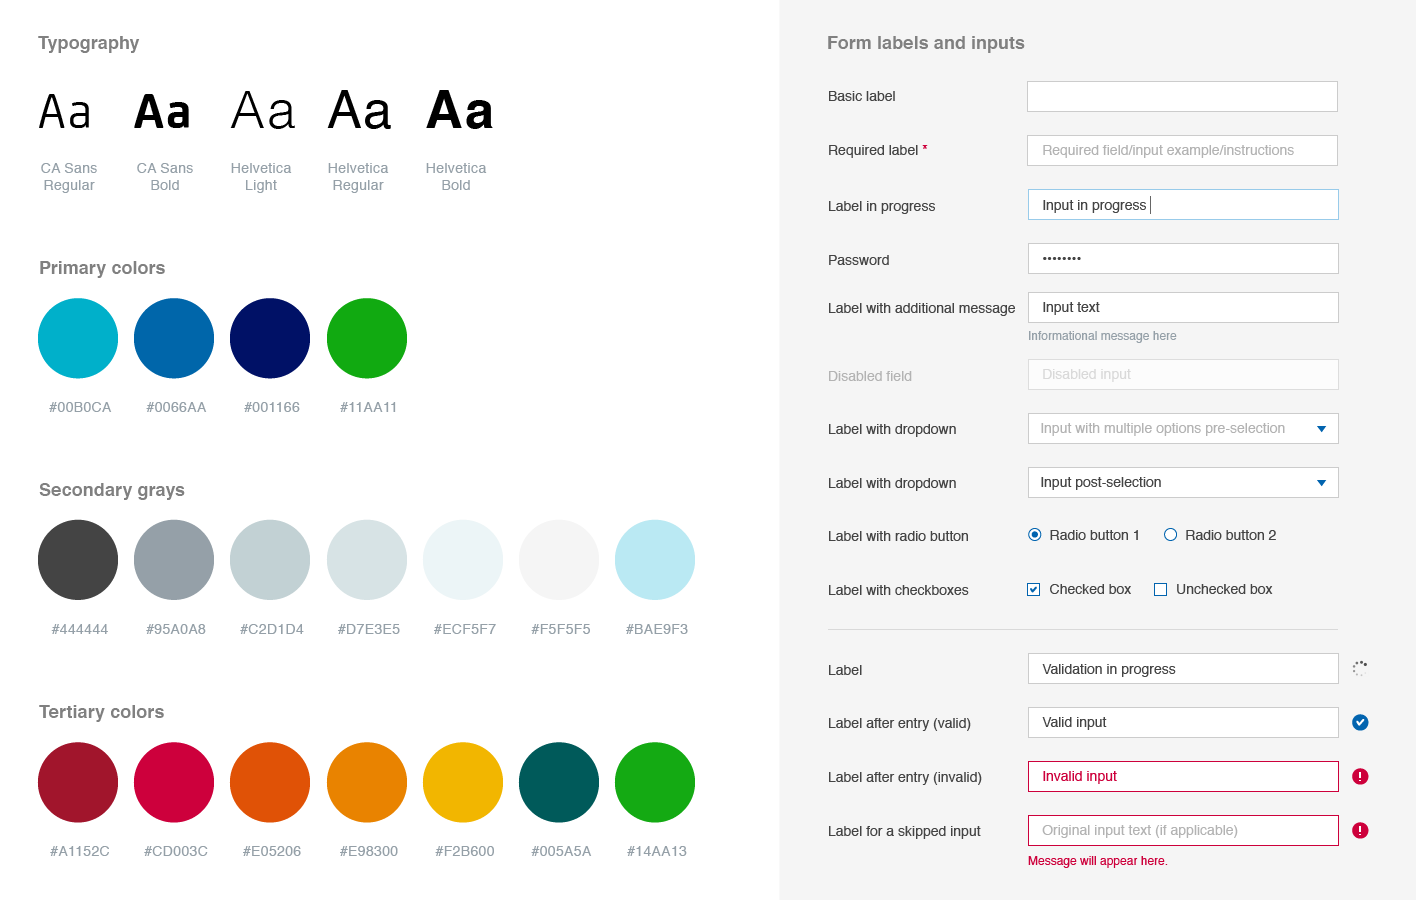Click the Typography heading
Viewport: 1416px width, 900px height.
tap(89, 43)
